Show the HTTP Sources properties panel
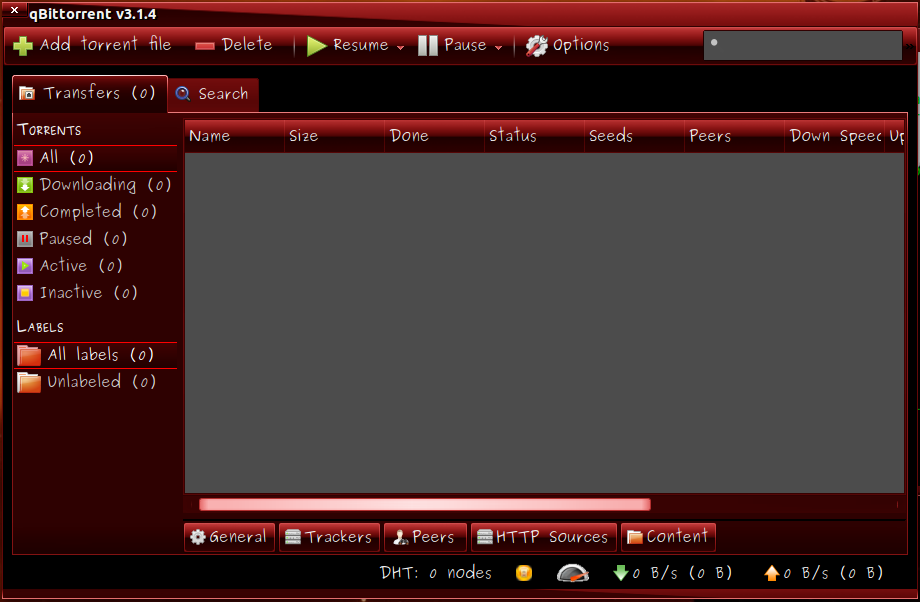 544,537
